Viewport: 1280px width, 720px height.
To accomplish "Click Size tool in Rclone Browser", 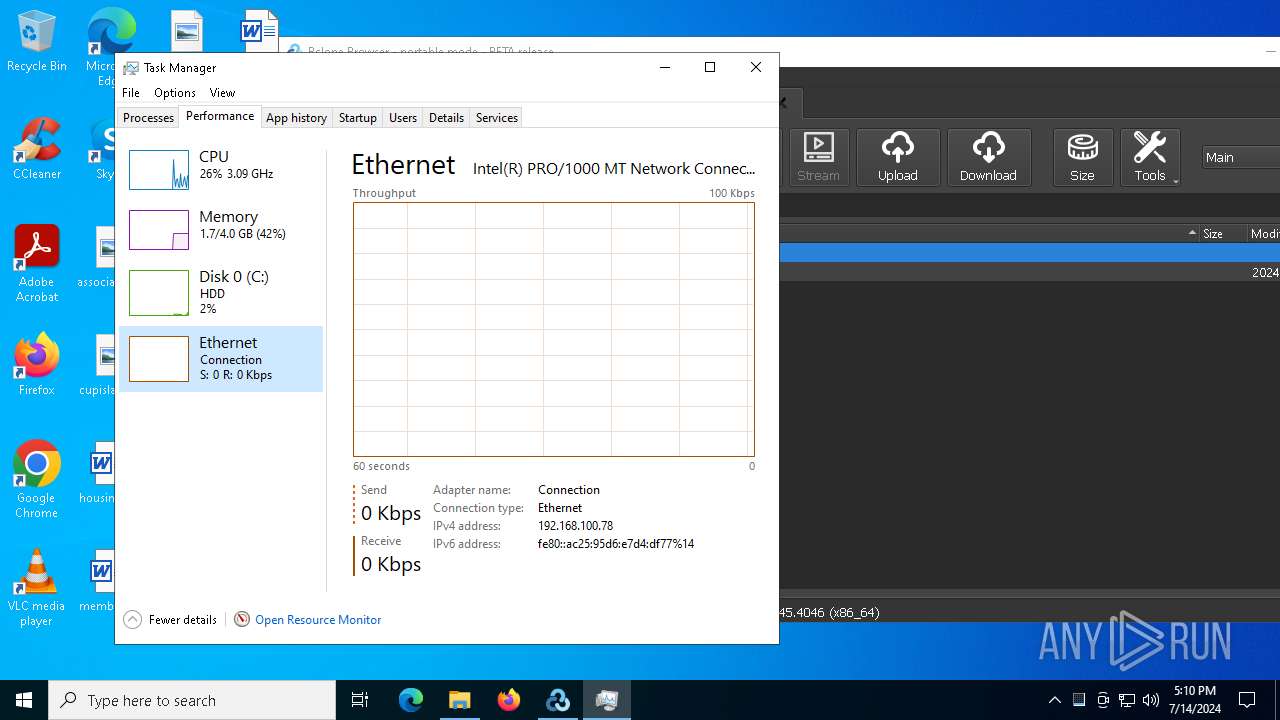I will 1082,157.
